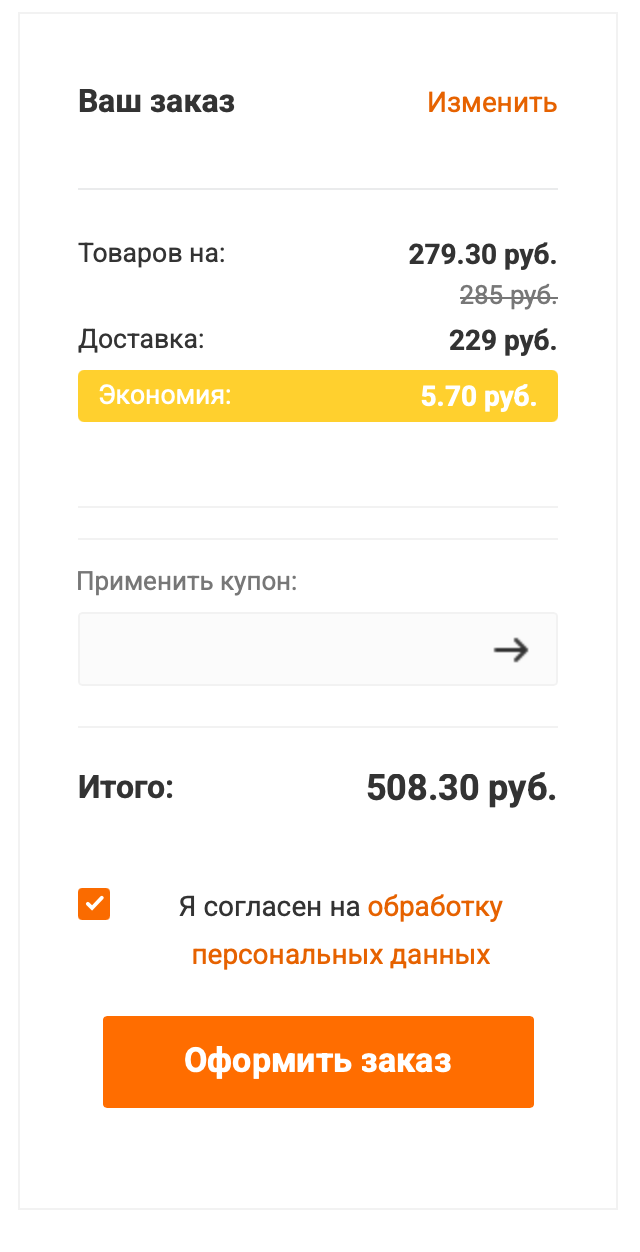Click the Изменить link to edit order
Viewport: 640px width, 1252px height.
point(492,102)
